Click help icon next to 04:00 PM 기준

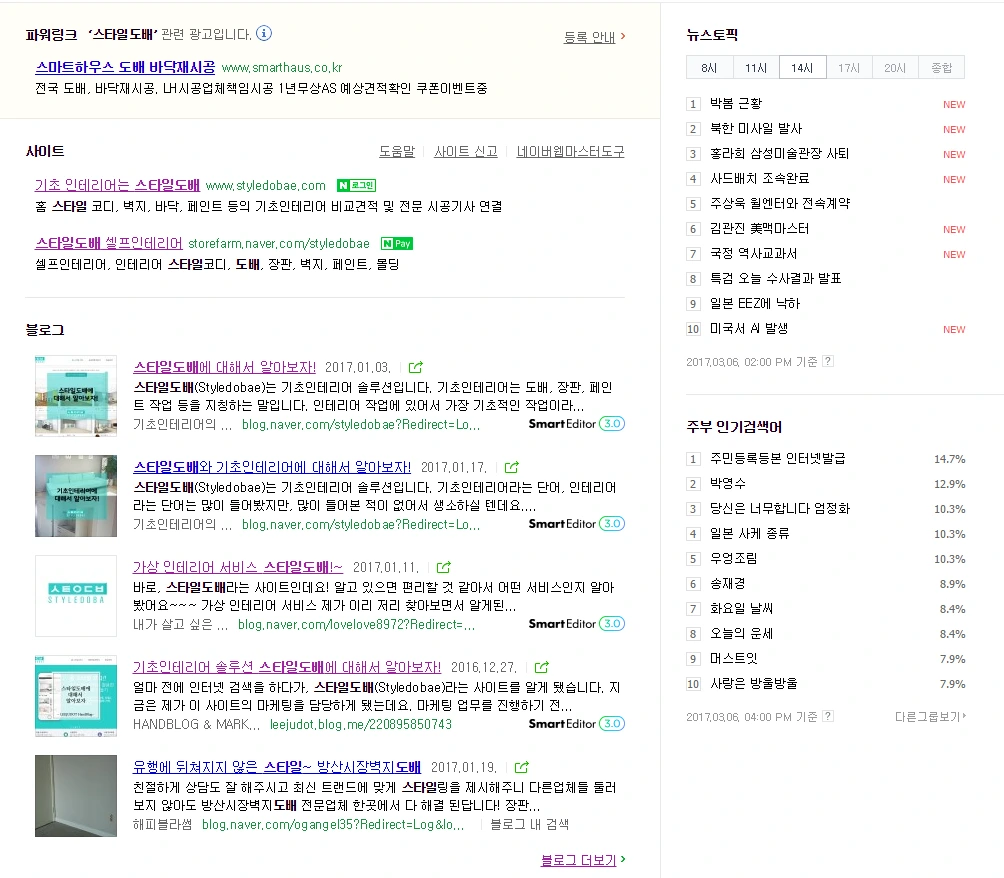828,716
